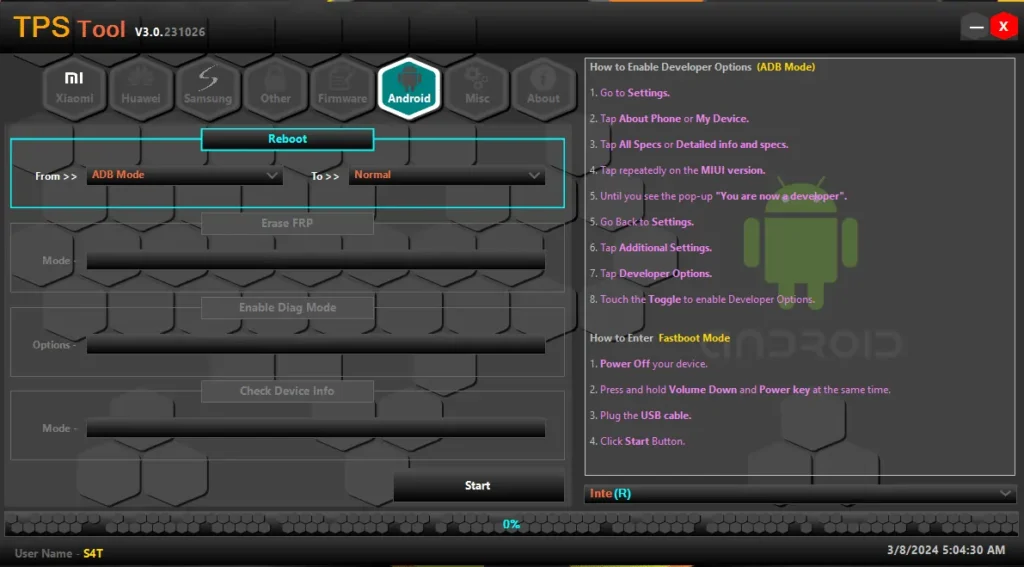
Task: Click 'Touch the Toggle to enable' step
Action: pos(702,300)
